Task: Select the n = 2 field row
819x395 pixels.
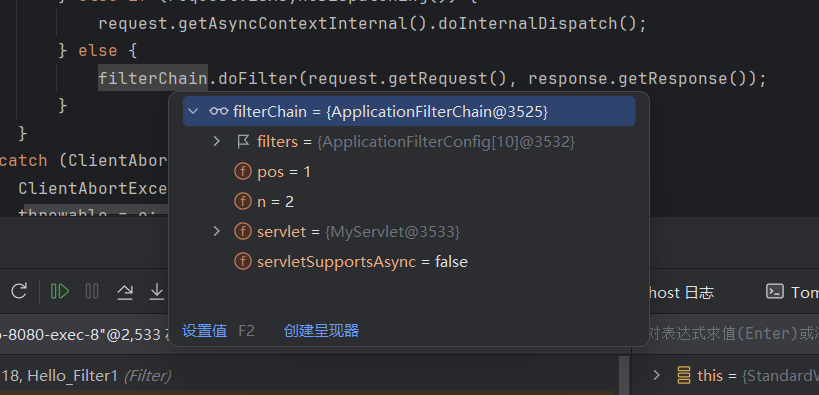Action: 409,201
